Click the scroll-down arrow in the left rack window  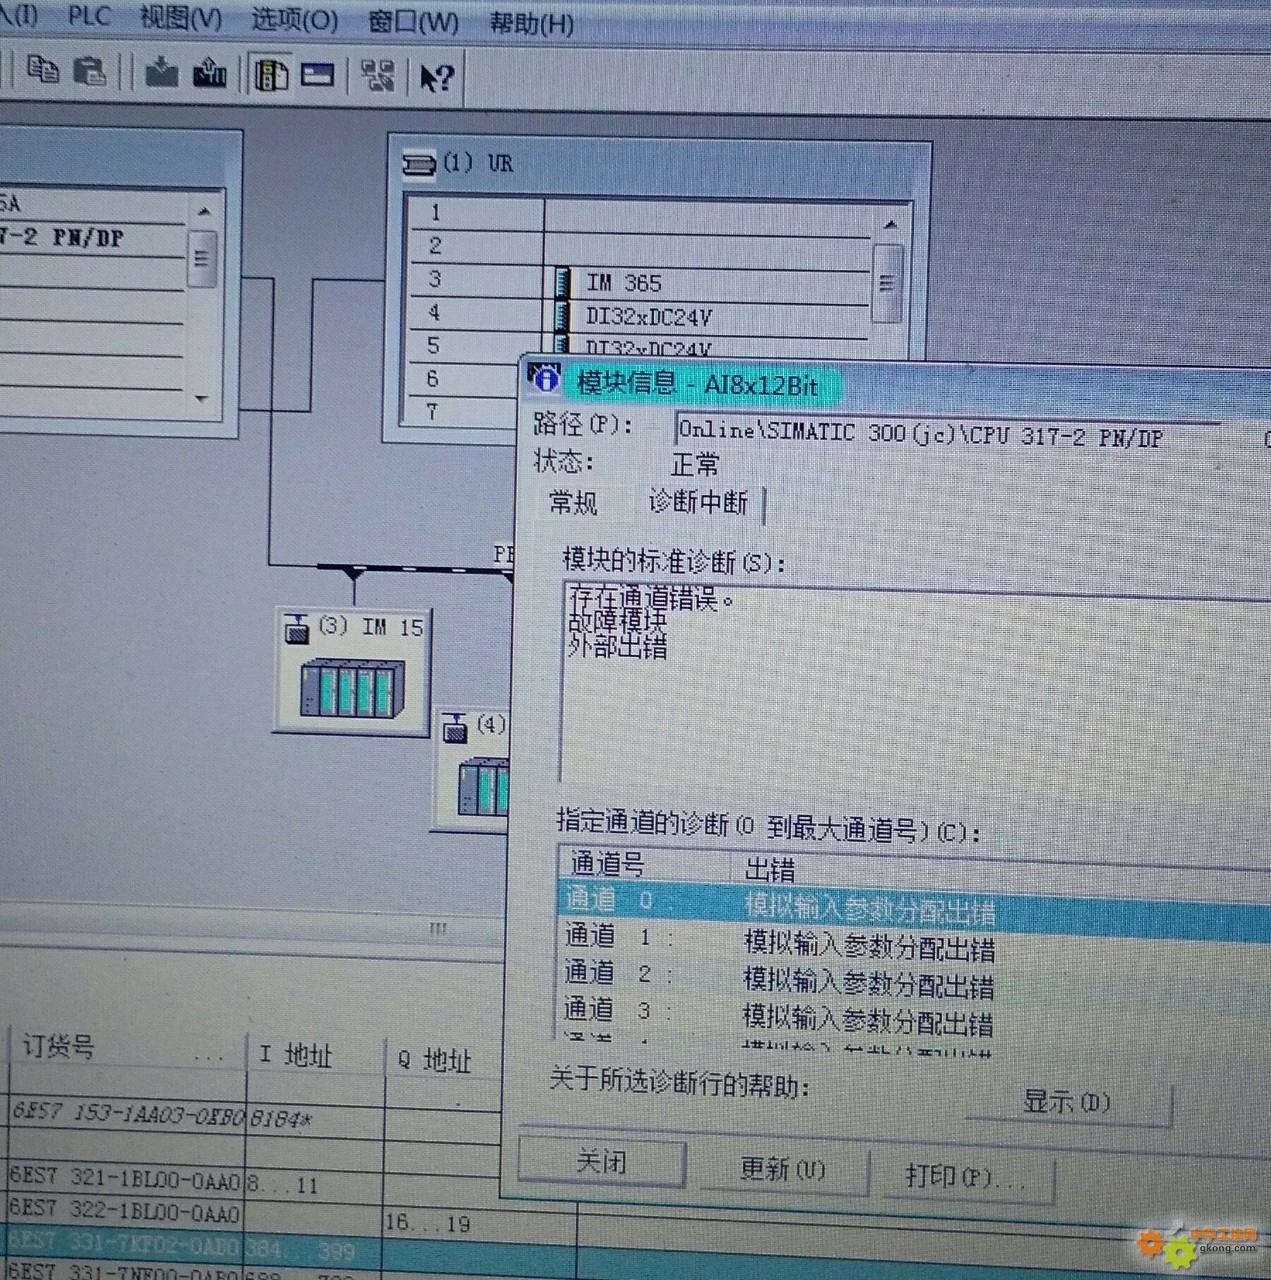click(201, 398)
